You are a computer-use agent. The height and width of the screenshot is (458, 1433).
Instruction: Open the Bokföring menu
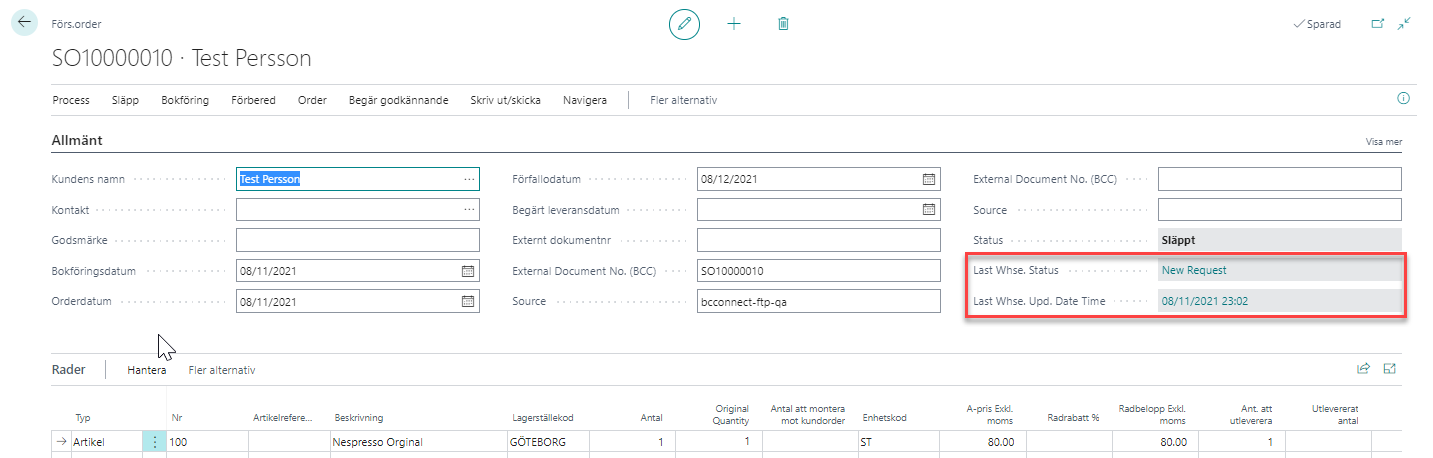[x=185, y=100]
